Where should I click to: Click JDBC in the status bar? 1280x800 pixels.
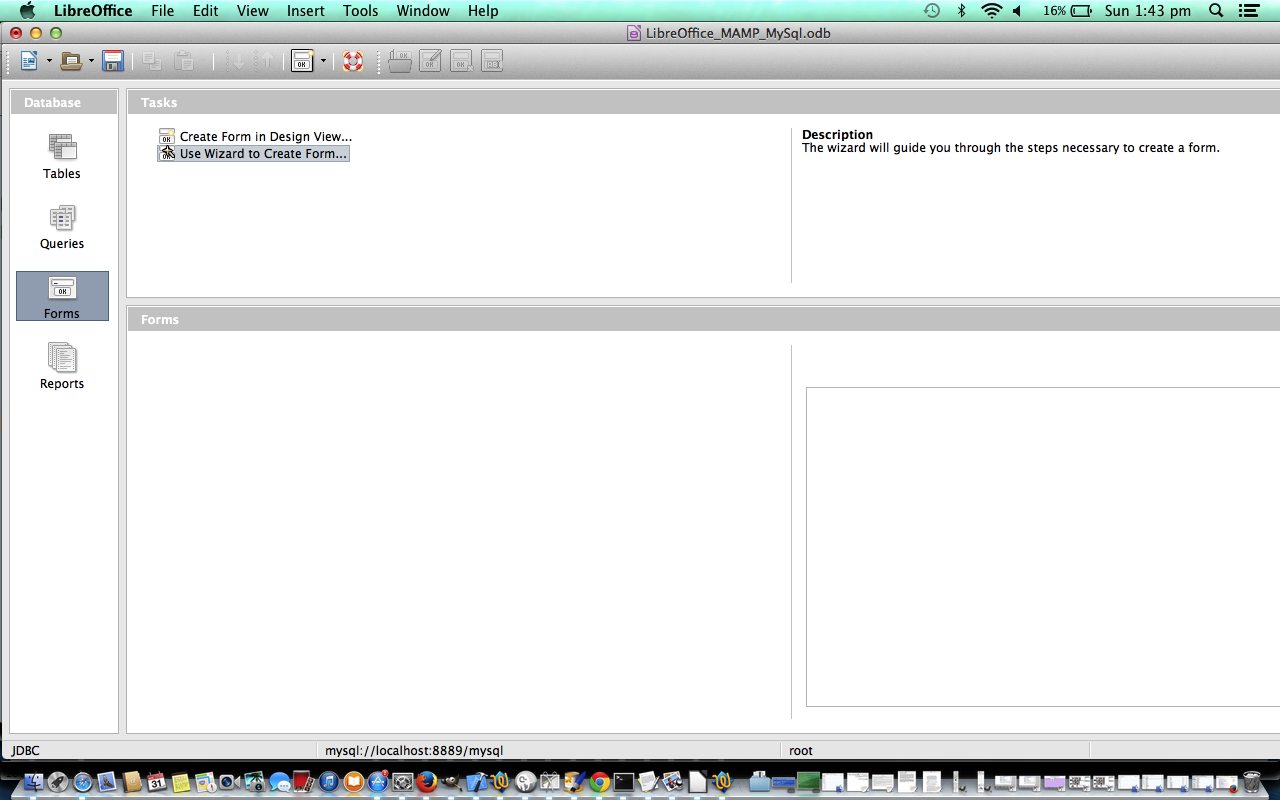pyautogui.click(x=26, y=750)
